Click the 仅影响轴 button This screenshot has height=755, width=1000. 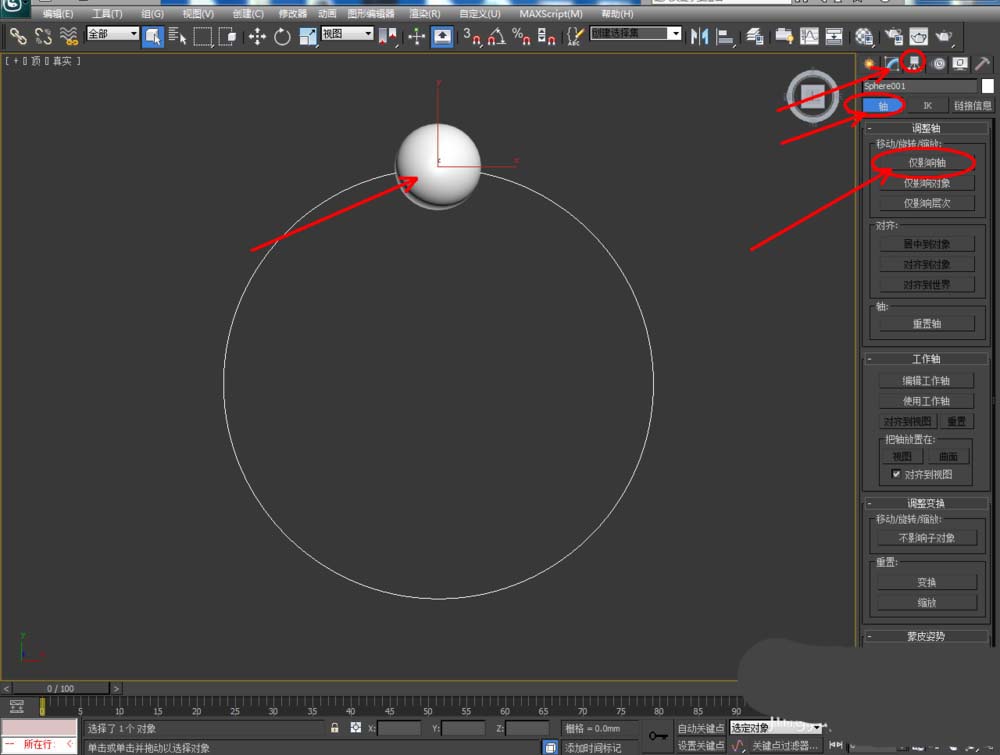[926, 162]
